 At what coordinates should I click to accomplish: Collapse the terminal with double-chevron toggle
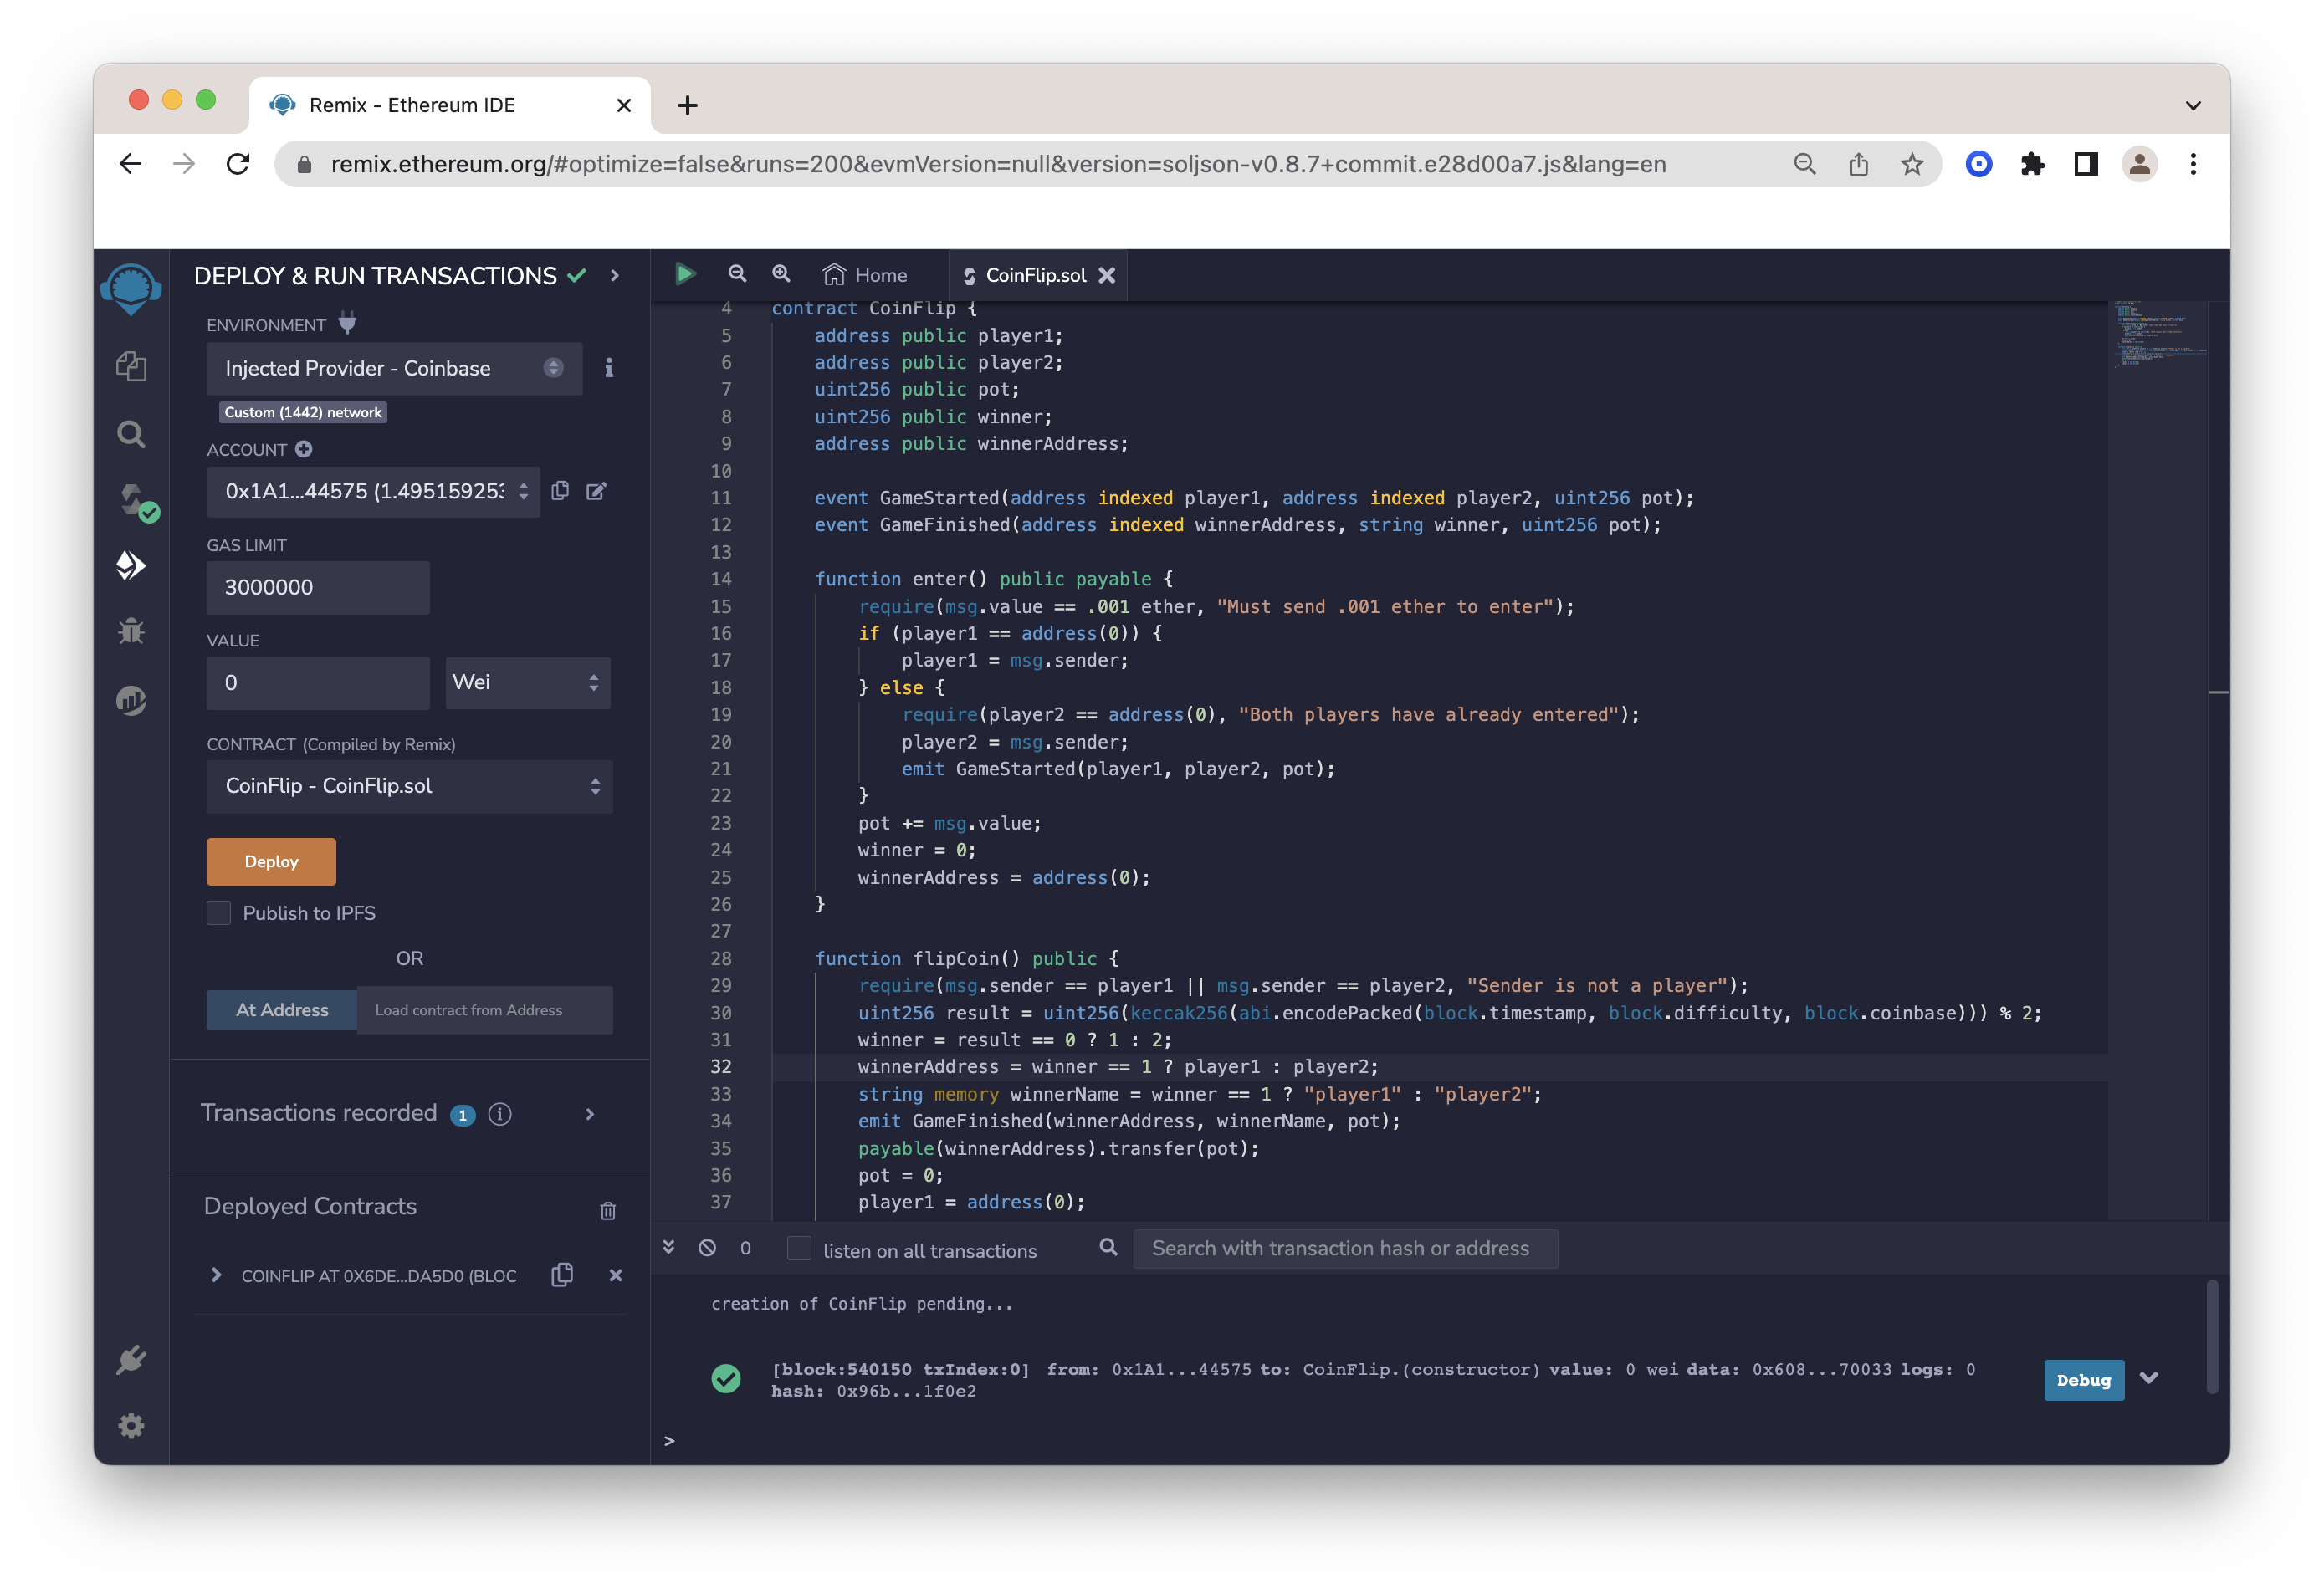(x=669, y=1247)
